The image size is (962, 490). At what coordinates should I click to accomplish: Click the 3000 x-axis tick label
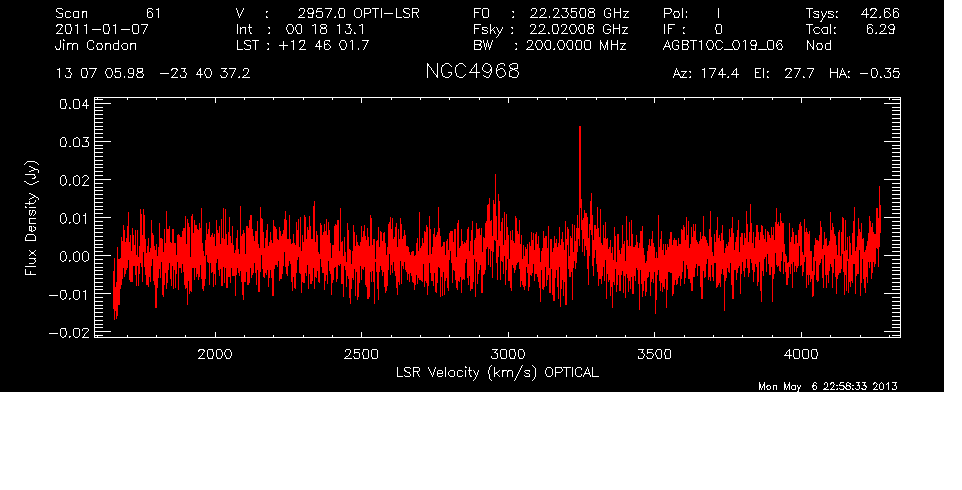(x=508, y=354)
